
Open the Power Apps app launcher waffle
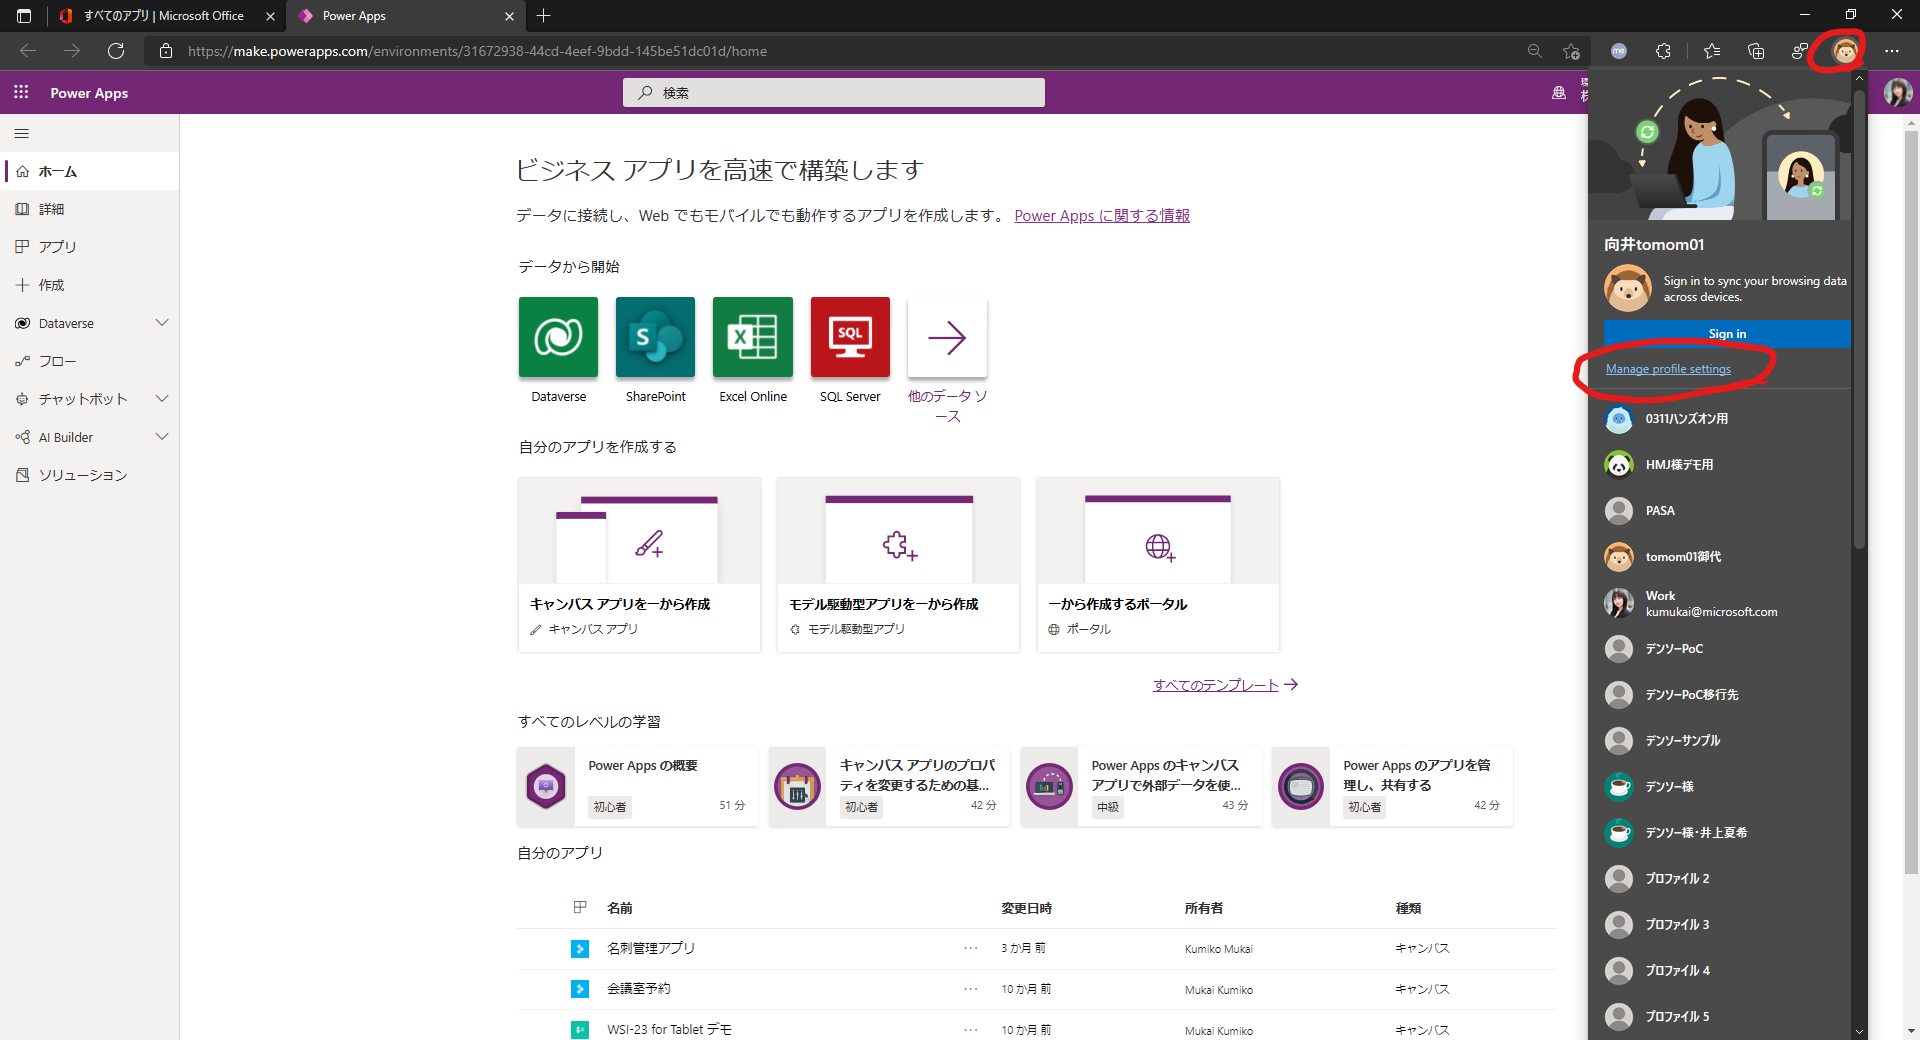(x=21, y=92)
